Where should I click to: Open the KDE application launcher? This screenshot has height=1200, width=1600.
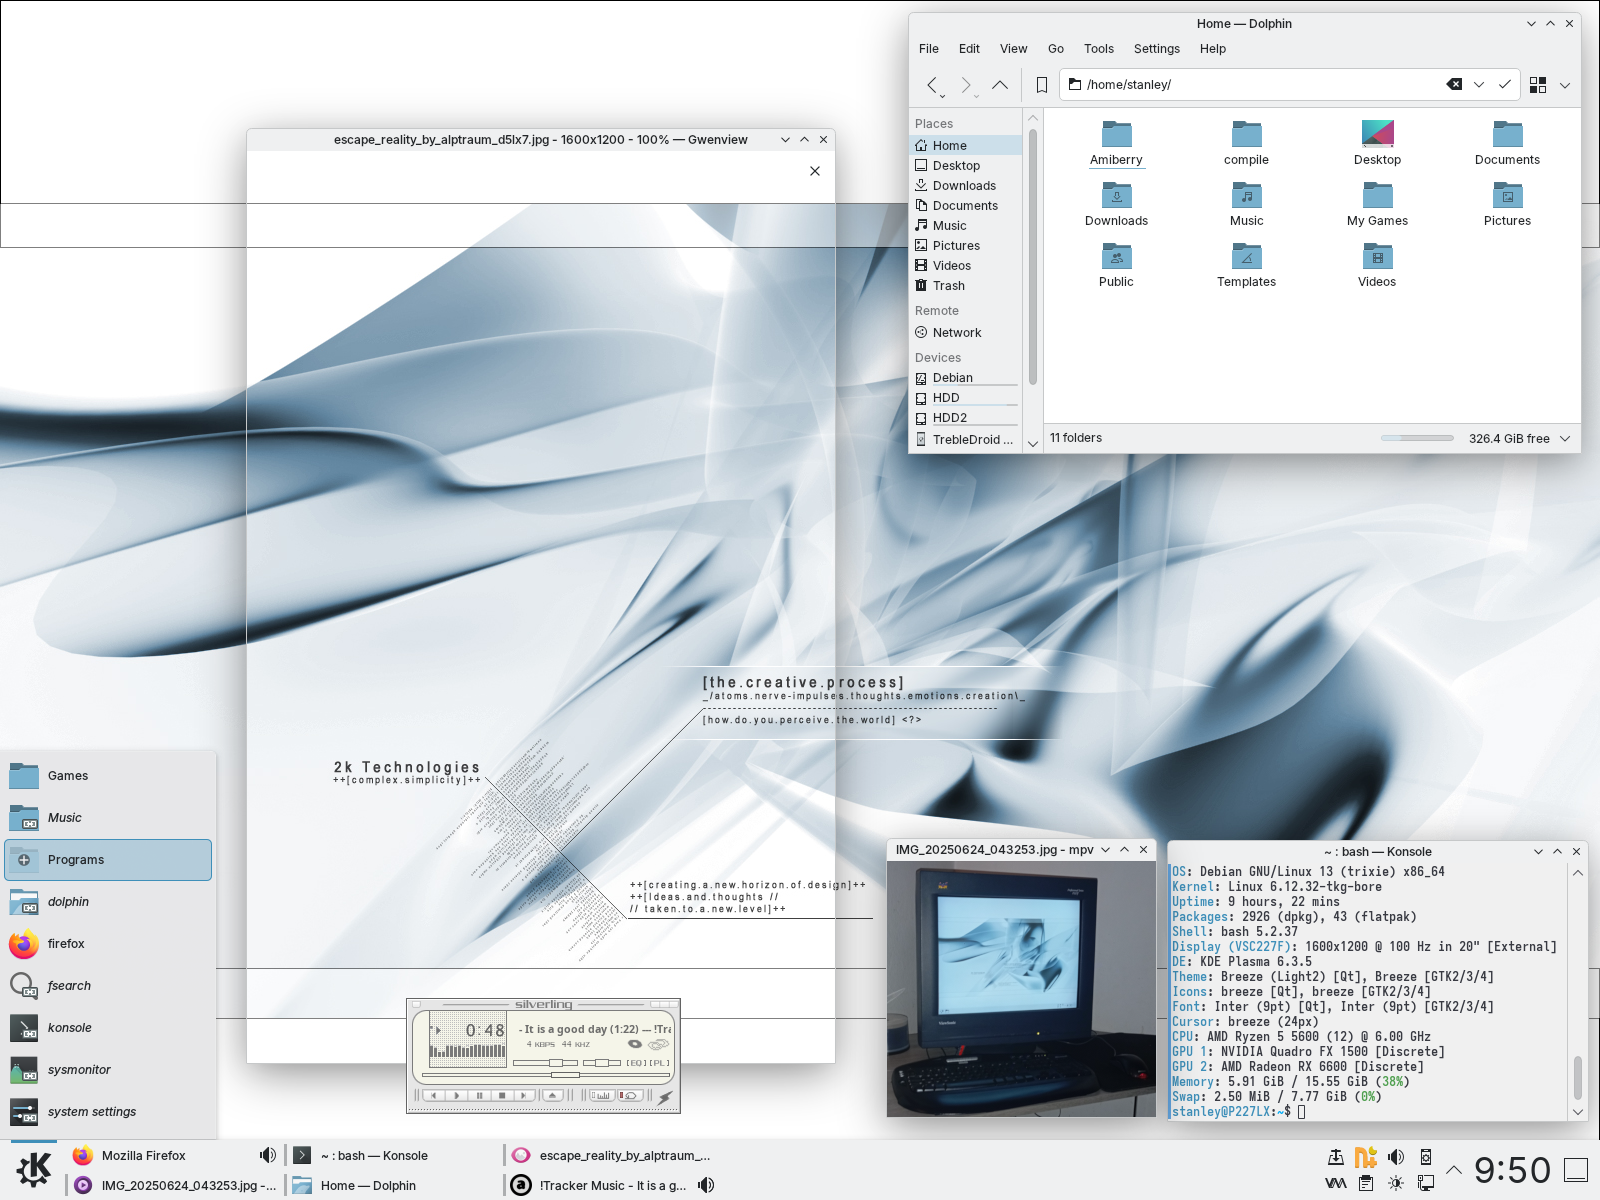click(34, 1169)
